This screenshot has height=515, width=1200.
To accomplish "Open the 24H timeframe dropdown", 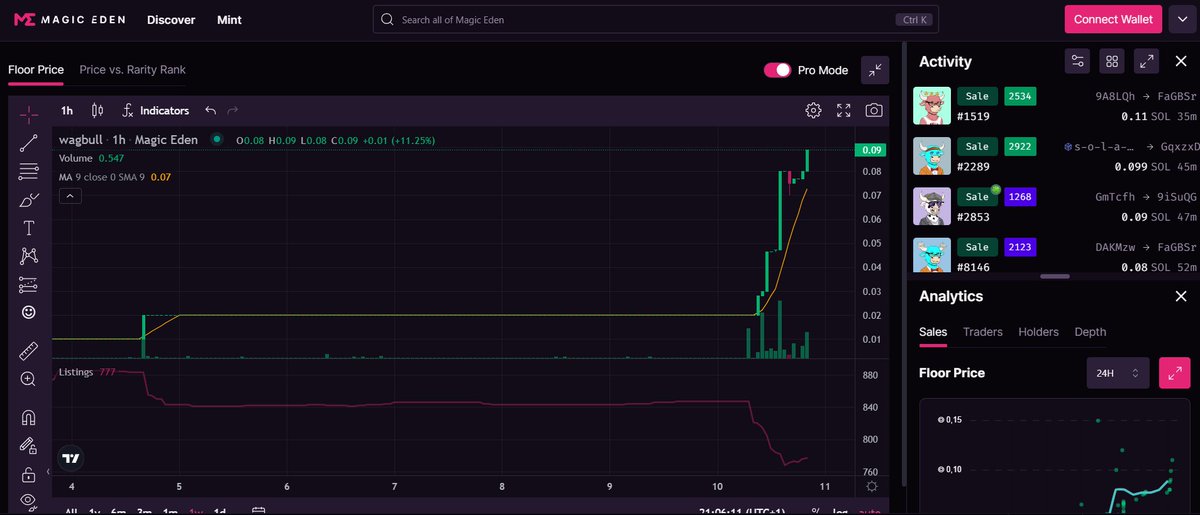I will pos(1119,373).
